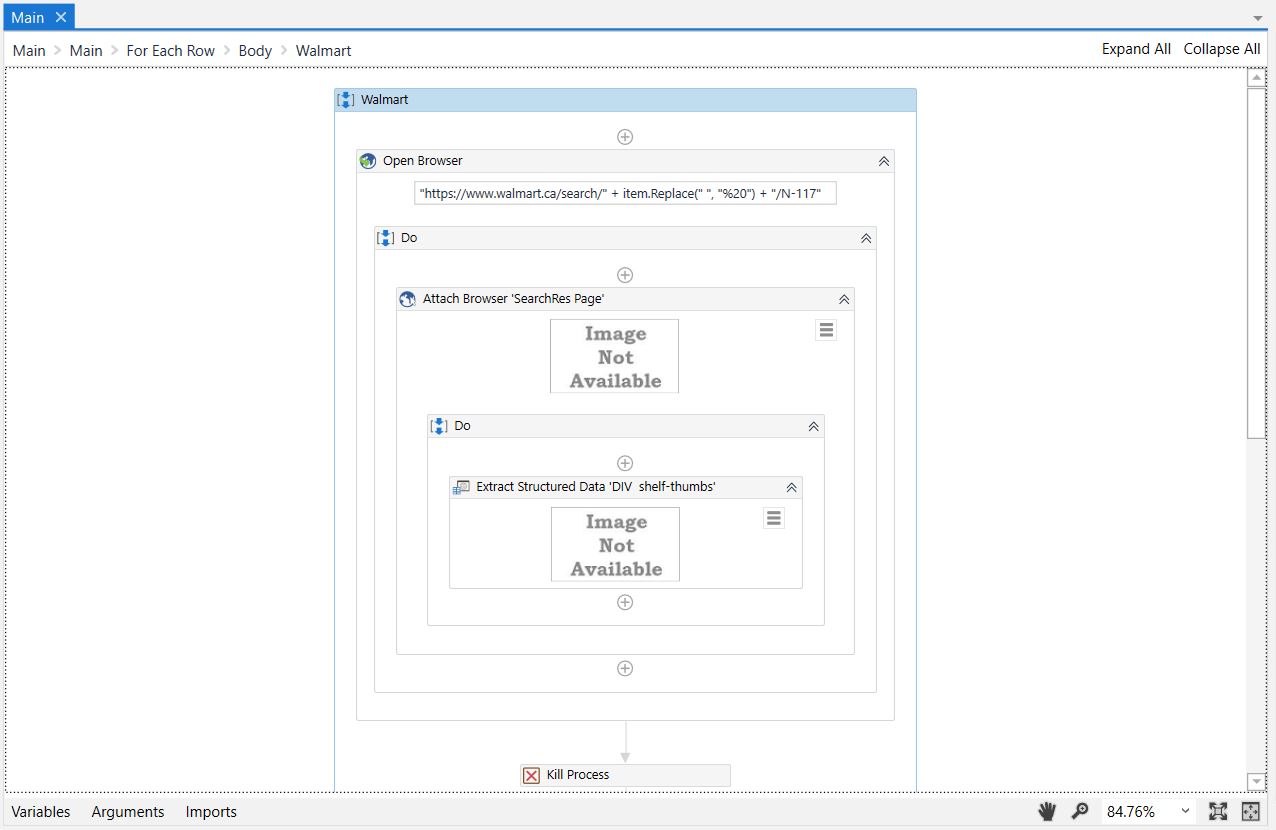
Task: Add activity below Extract Structured Data
Action: (625, 602)
